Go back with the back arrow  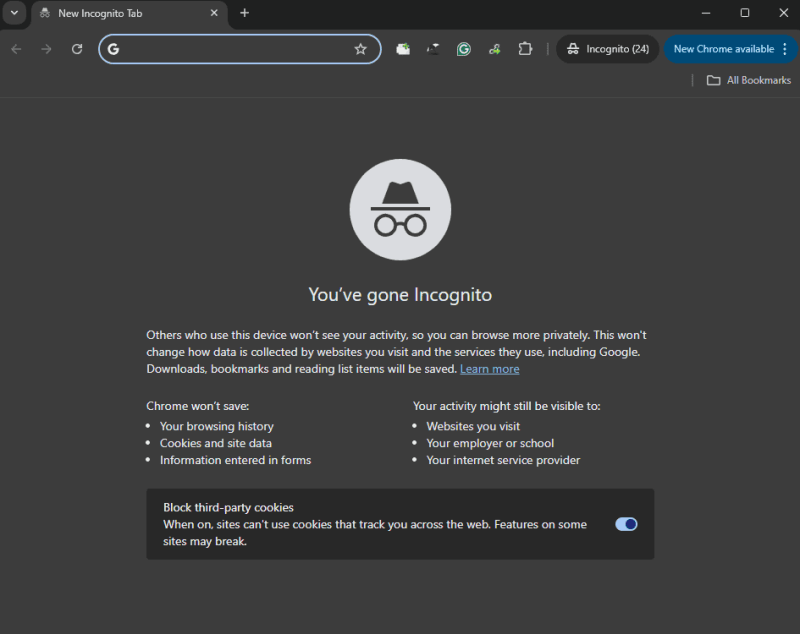pyautogui.click(x=16, y=49)
